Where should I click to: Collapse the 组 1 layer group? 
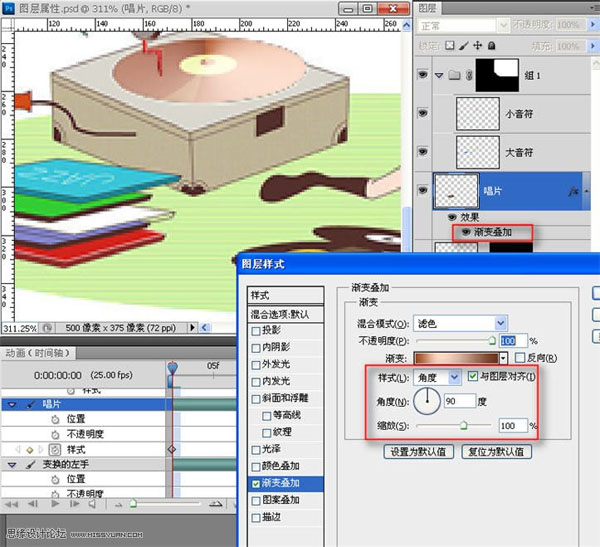point(439,75)
